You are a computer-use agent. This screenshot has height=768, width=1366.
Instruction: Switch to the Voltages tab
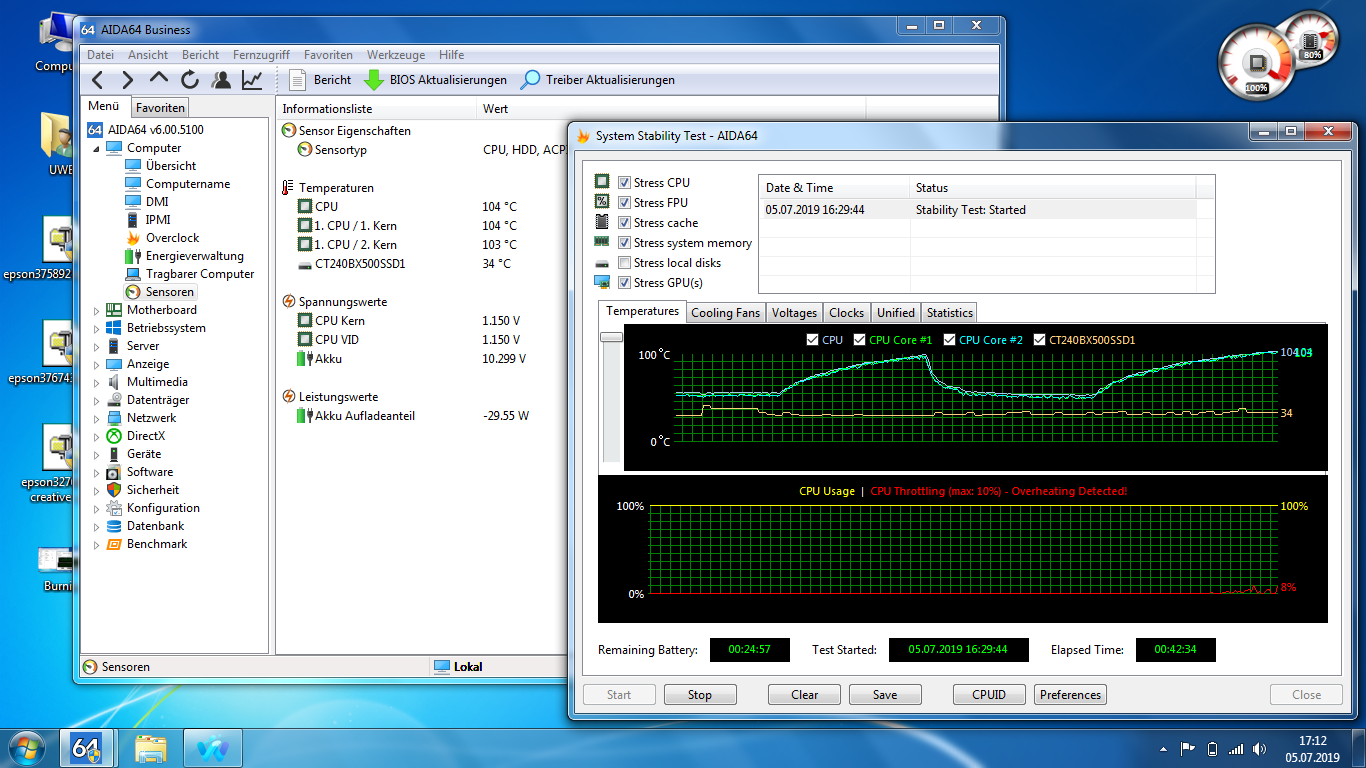[795, 313]
